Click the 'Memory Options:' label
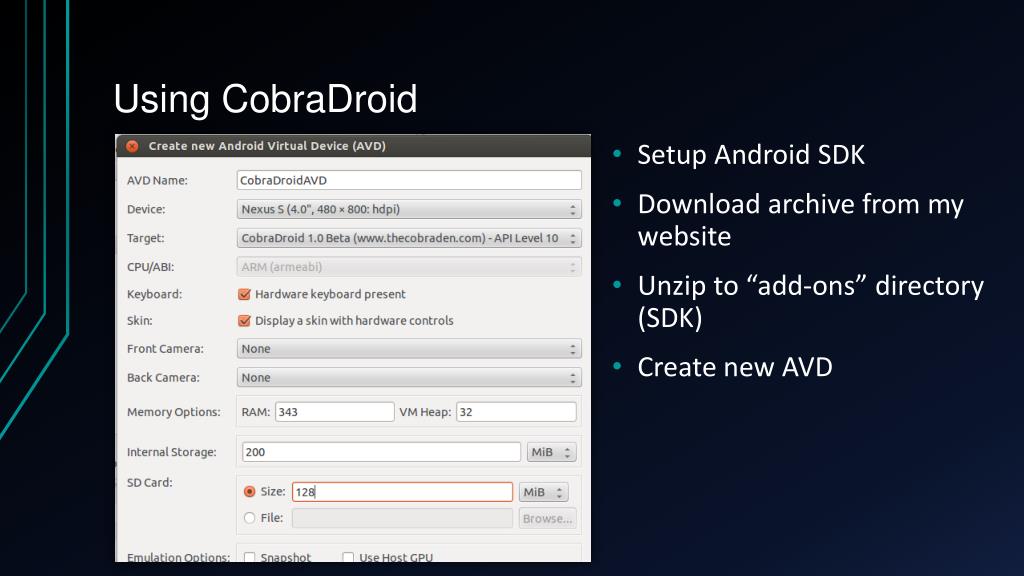This screenshot has width=1024, height=576. (174, 412)
